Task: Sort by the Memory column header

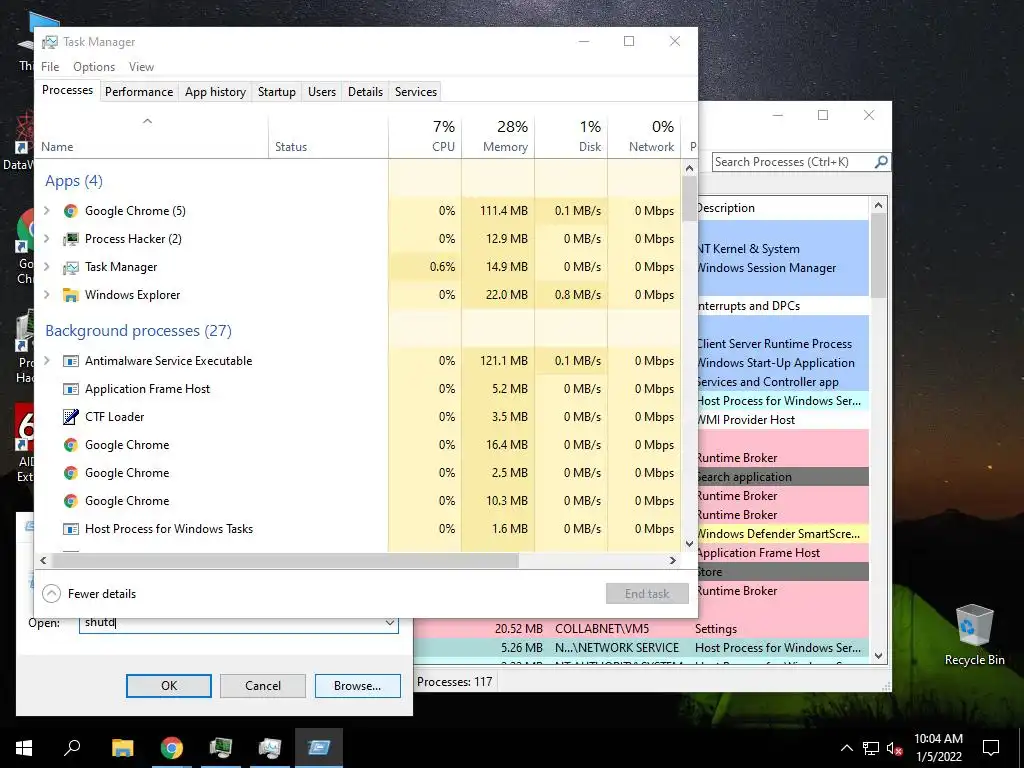Action: click(498, 137)
